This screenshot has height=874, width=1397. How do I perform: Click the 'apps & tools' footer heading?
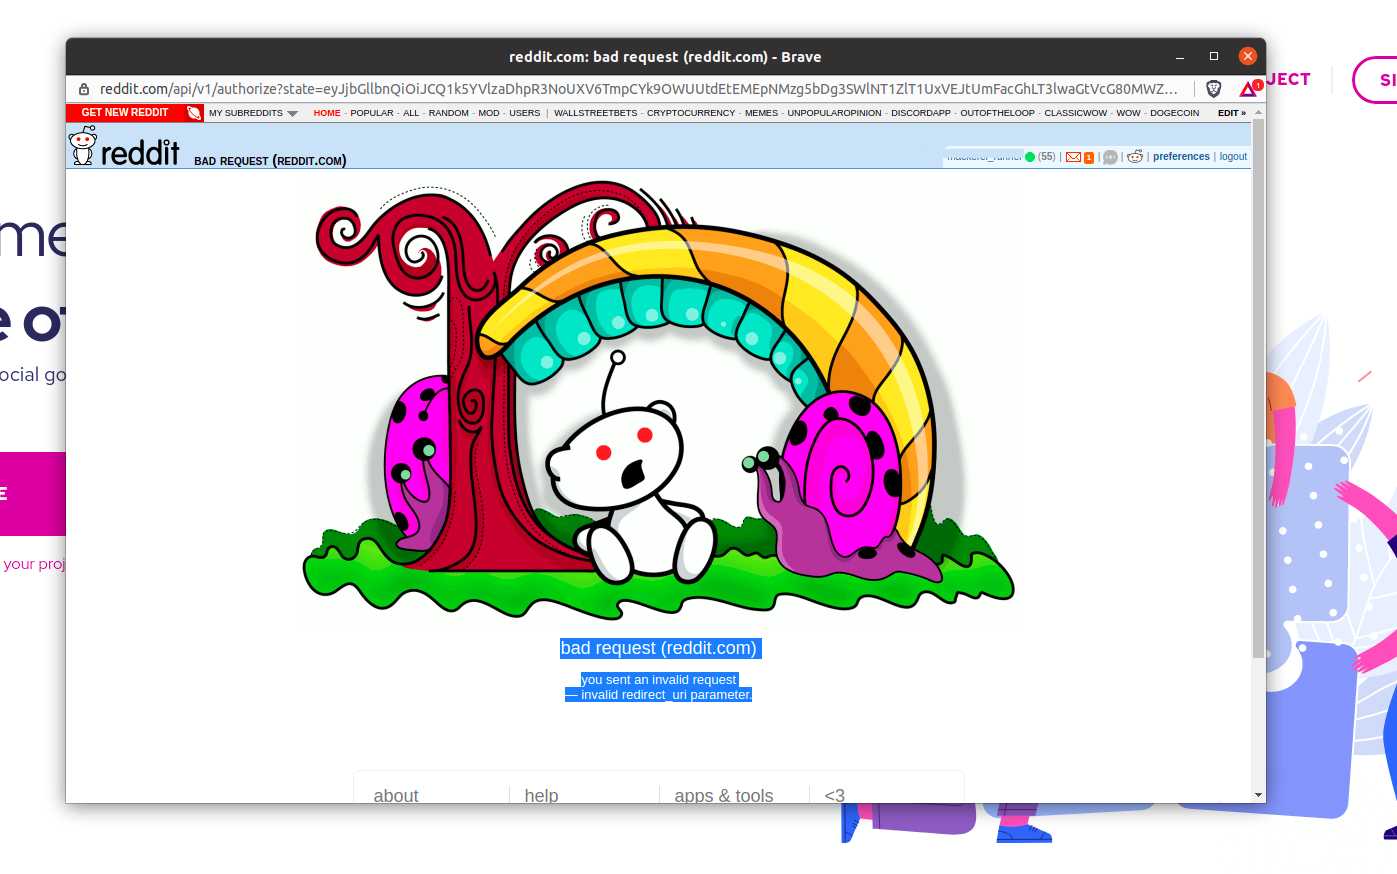pos(724,796)
